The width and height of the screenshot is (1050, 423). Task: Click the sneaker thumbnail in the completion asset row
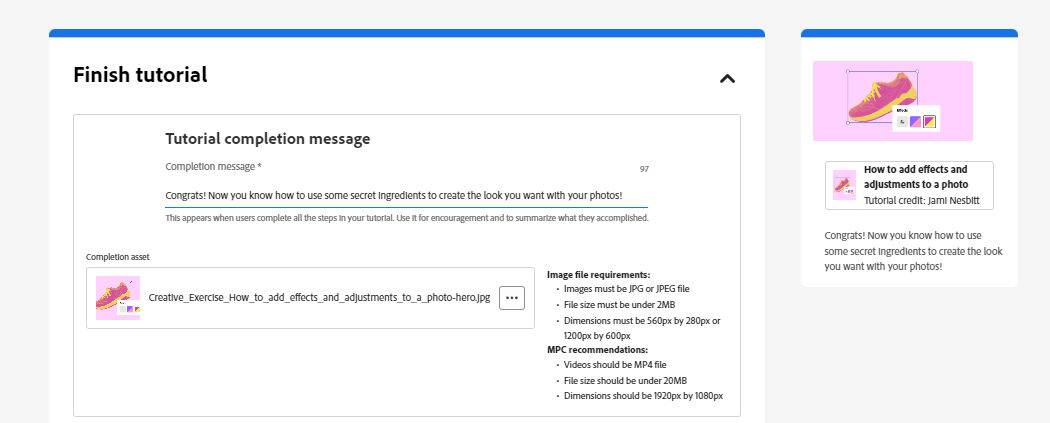point(118,298)
